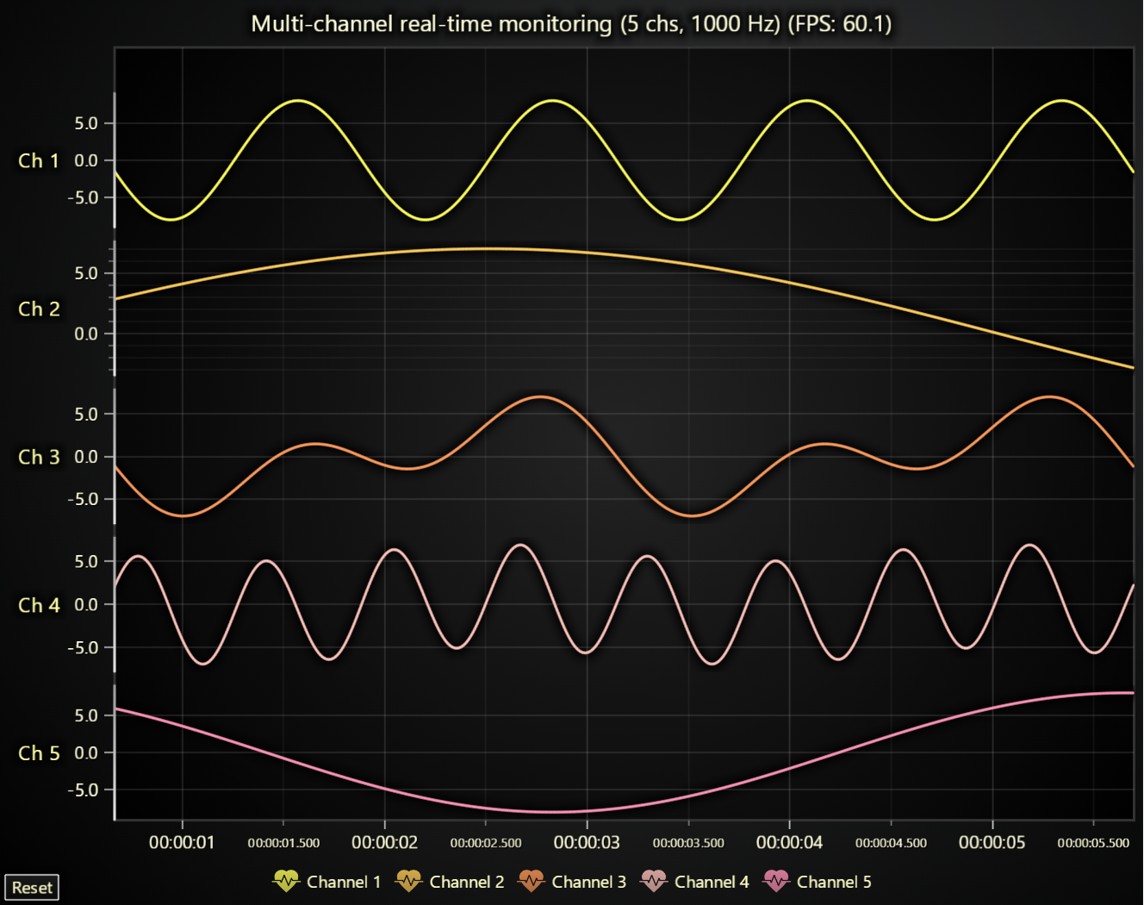Click the Channel 1 heart legend icon
The width and height of the screenshot is (1144, 905).
[286, 881]
